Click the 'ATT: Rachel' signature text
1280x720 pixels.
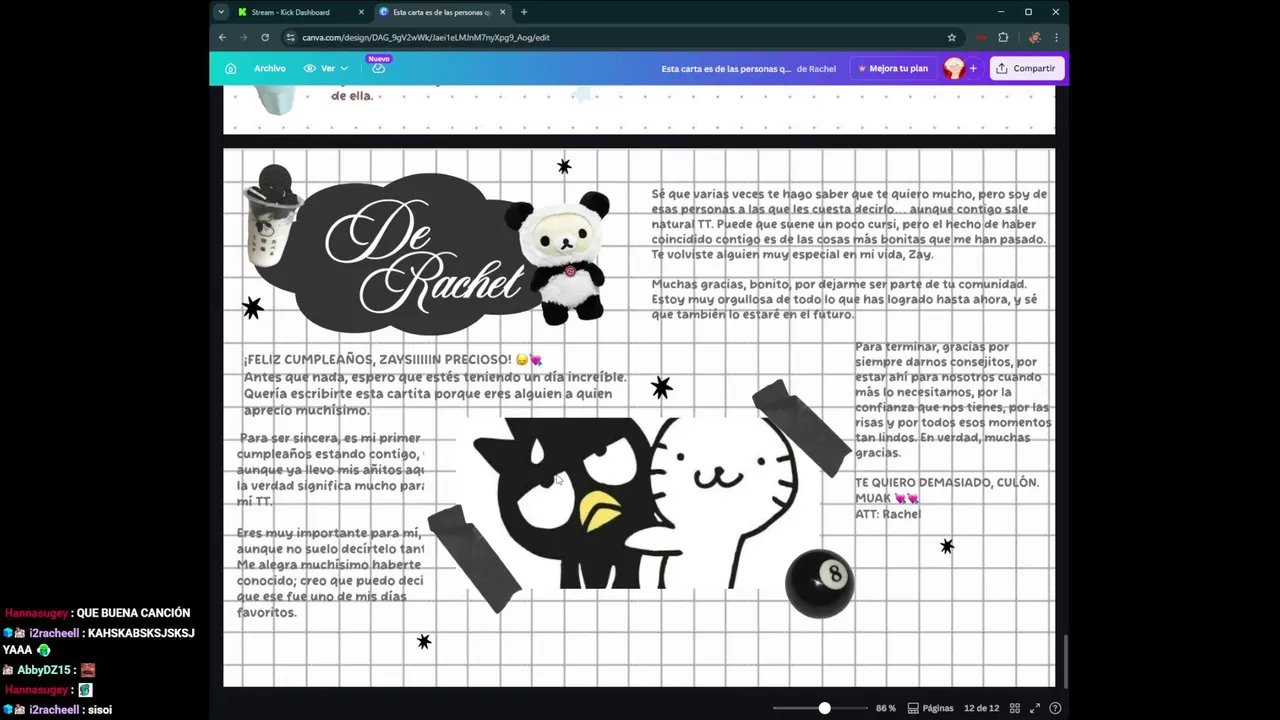888,514
